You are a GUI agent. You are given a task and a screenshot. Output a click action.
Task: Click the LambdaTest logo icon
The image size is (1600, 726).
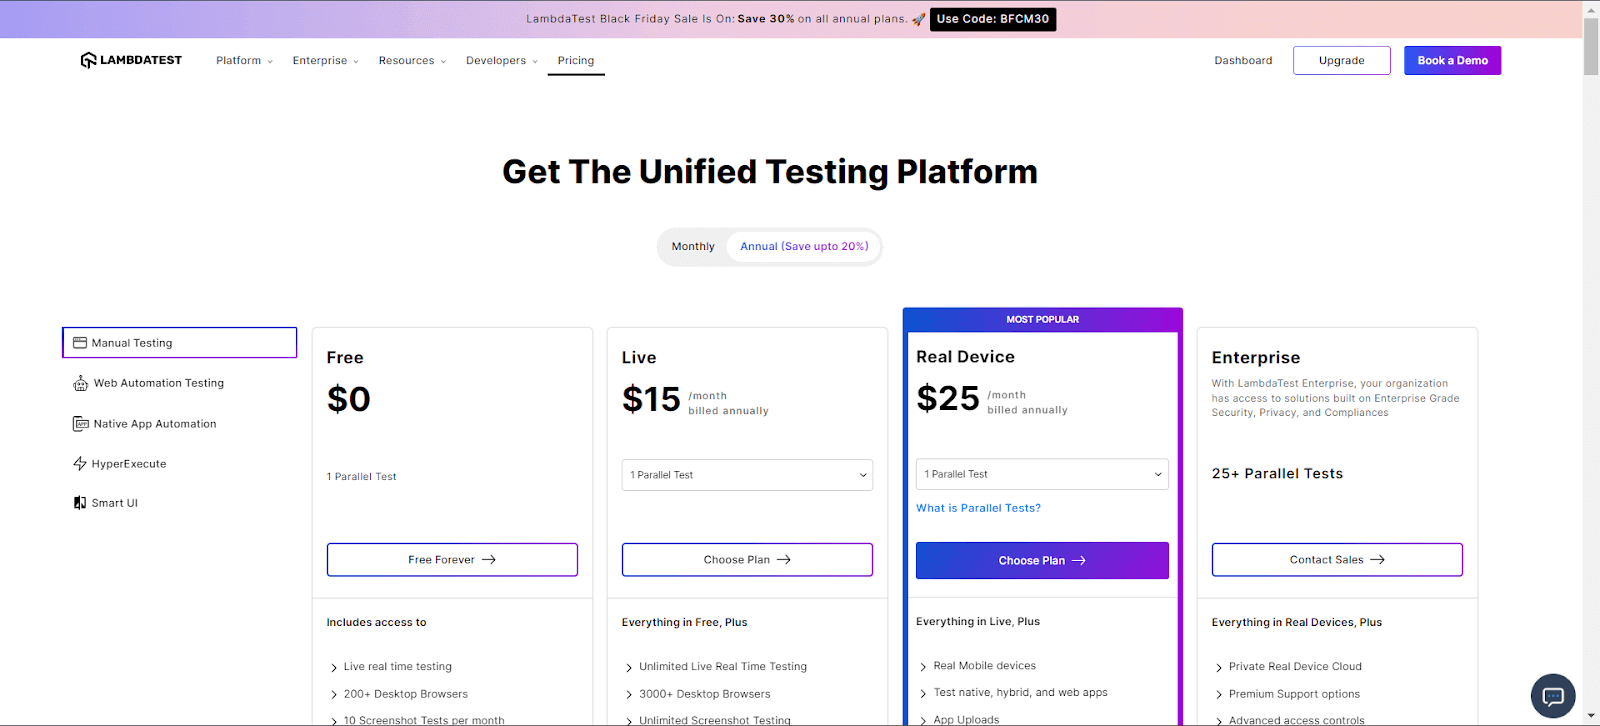[88, 60]
